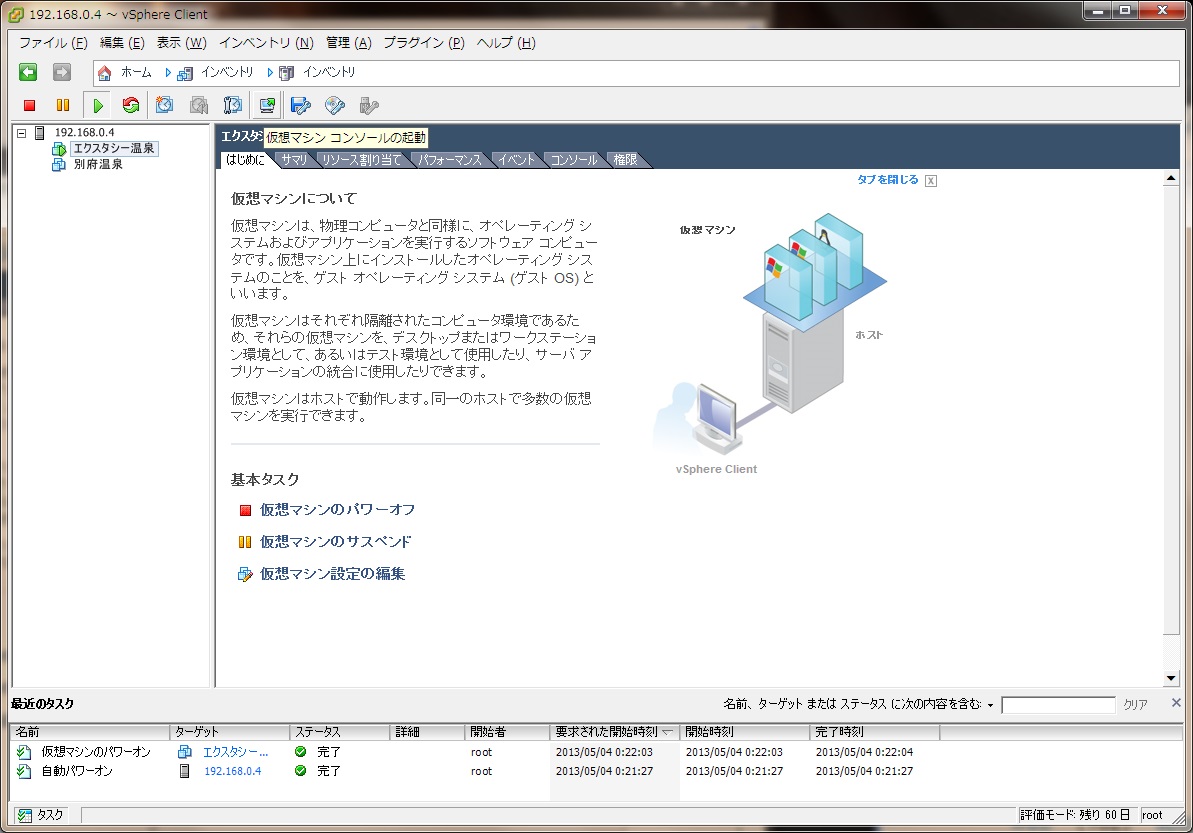
Task: Click the reset virtual machine icon
Action: click(131, 105)
